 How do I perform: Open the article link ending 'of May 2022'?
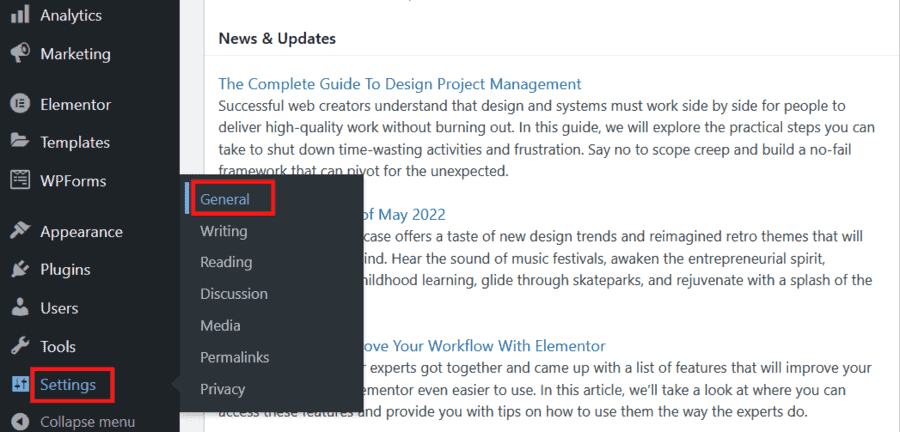point(404,215)
